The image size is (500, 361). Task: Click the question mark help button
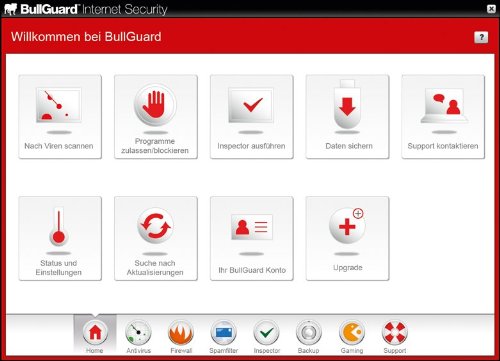(x=481, y=37)
